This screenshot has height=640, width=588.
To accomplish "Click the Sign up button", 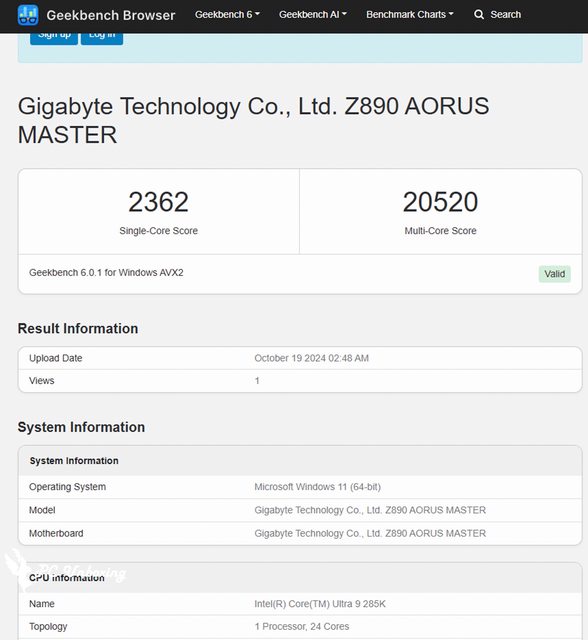I will click(x=54, y=38).
